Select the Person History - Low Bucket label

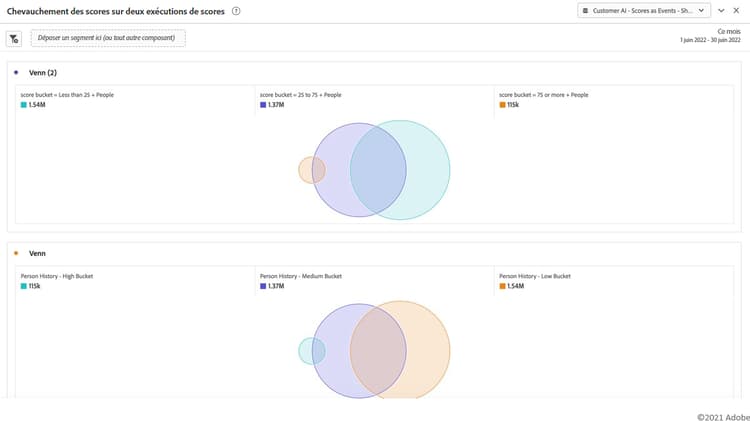pos(535,276)
